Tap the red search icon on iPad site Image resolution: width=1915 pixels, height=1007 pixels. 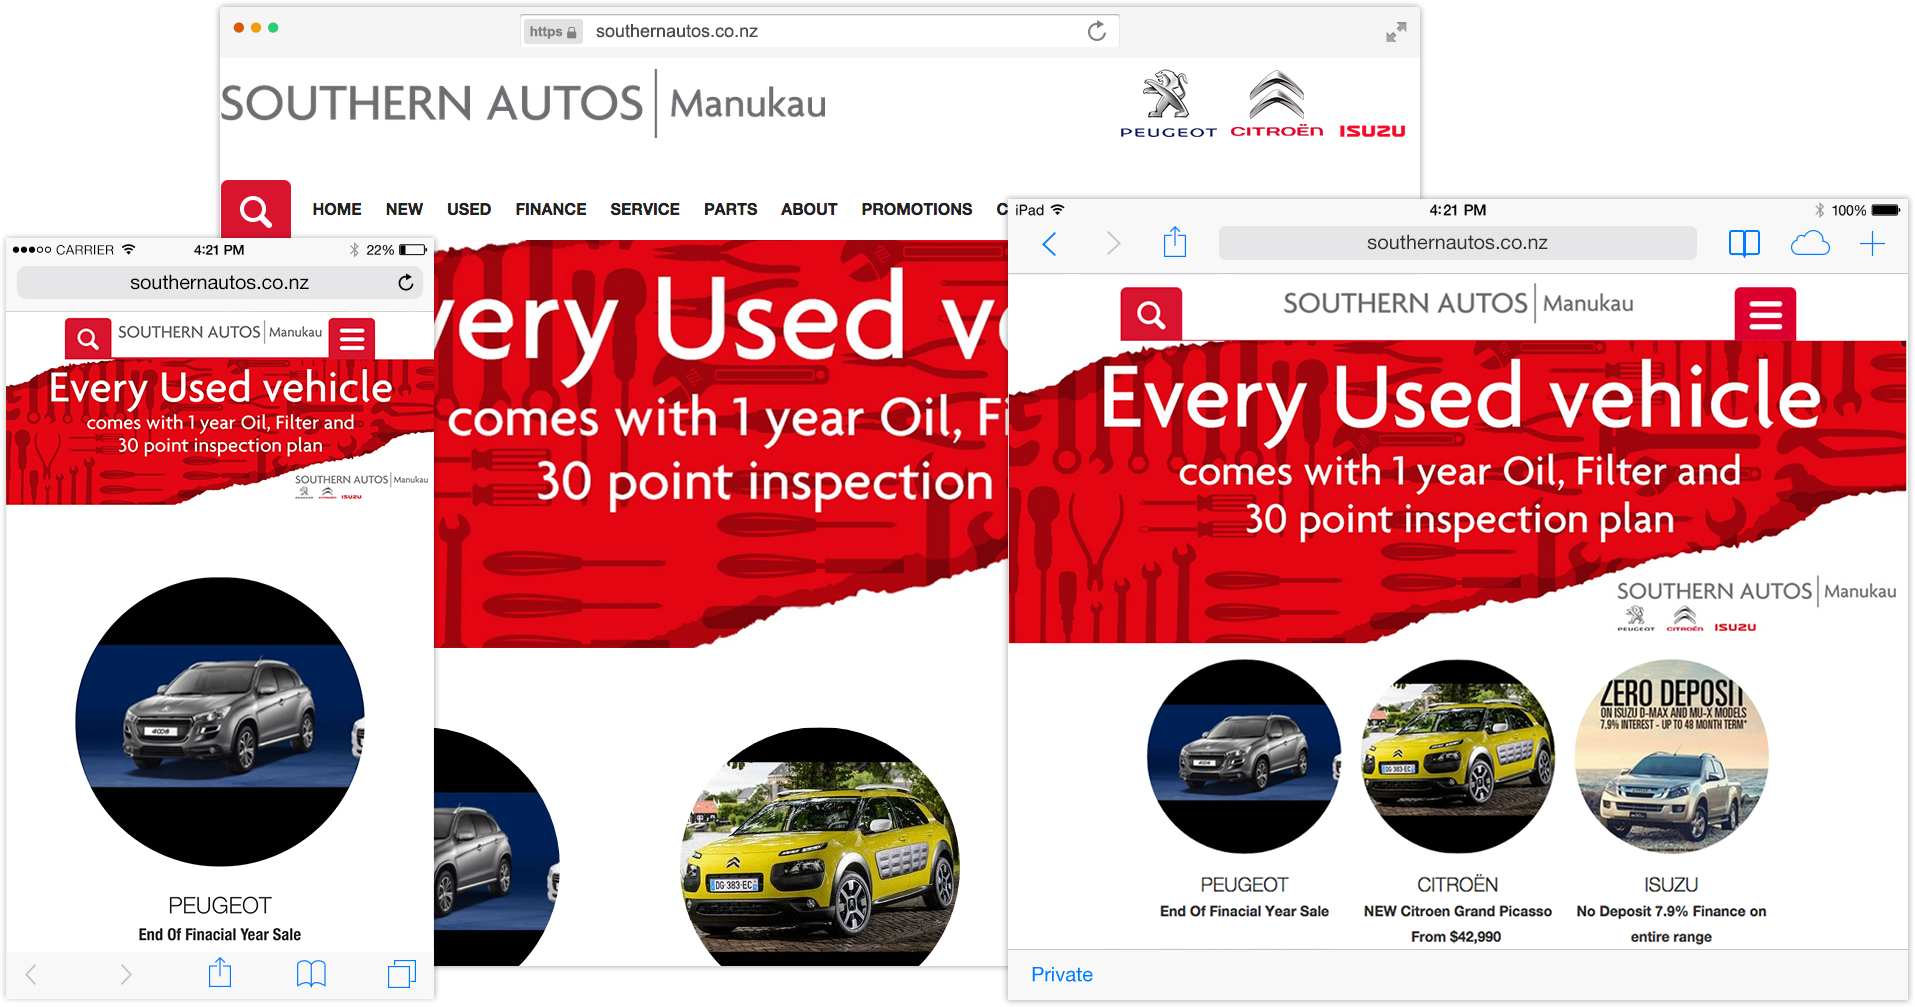coord(1151,315)
